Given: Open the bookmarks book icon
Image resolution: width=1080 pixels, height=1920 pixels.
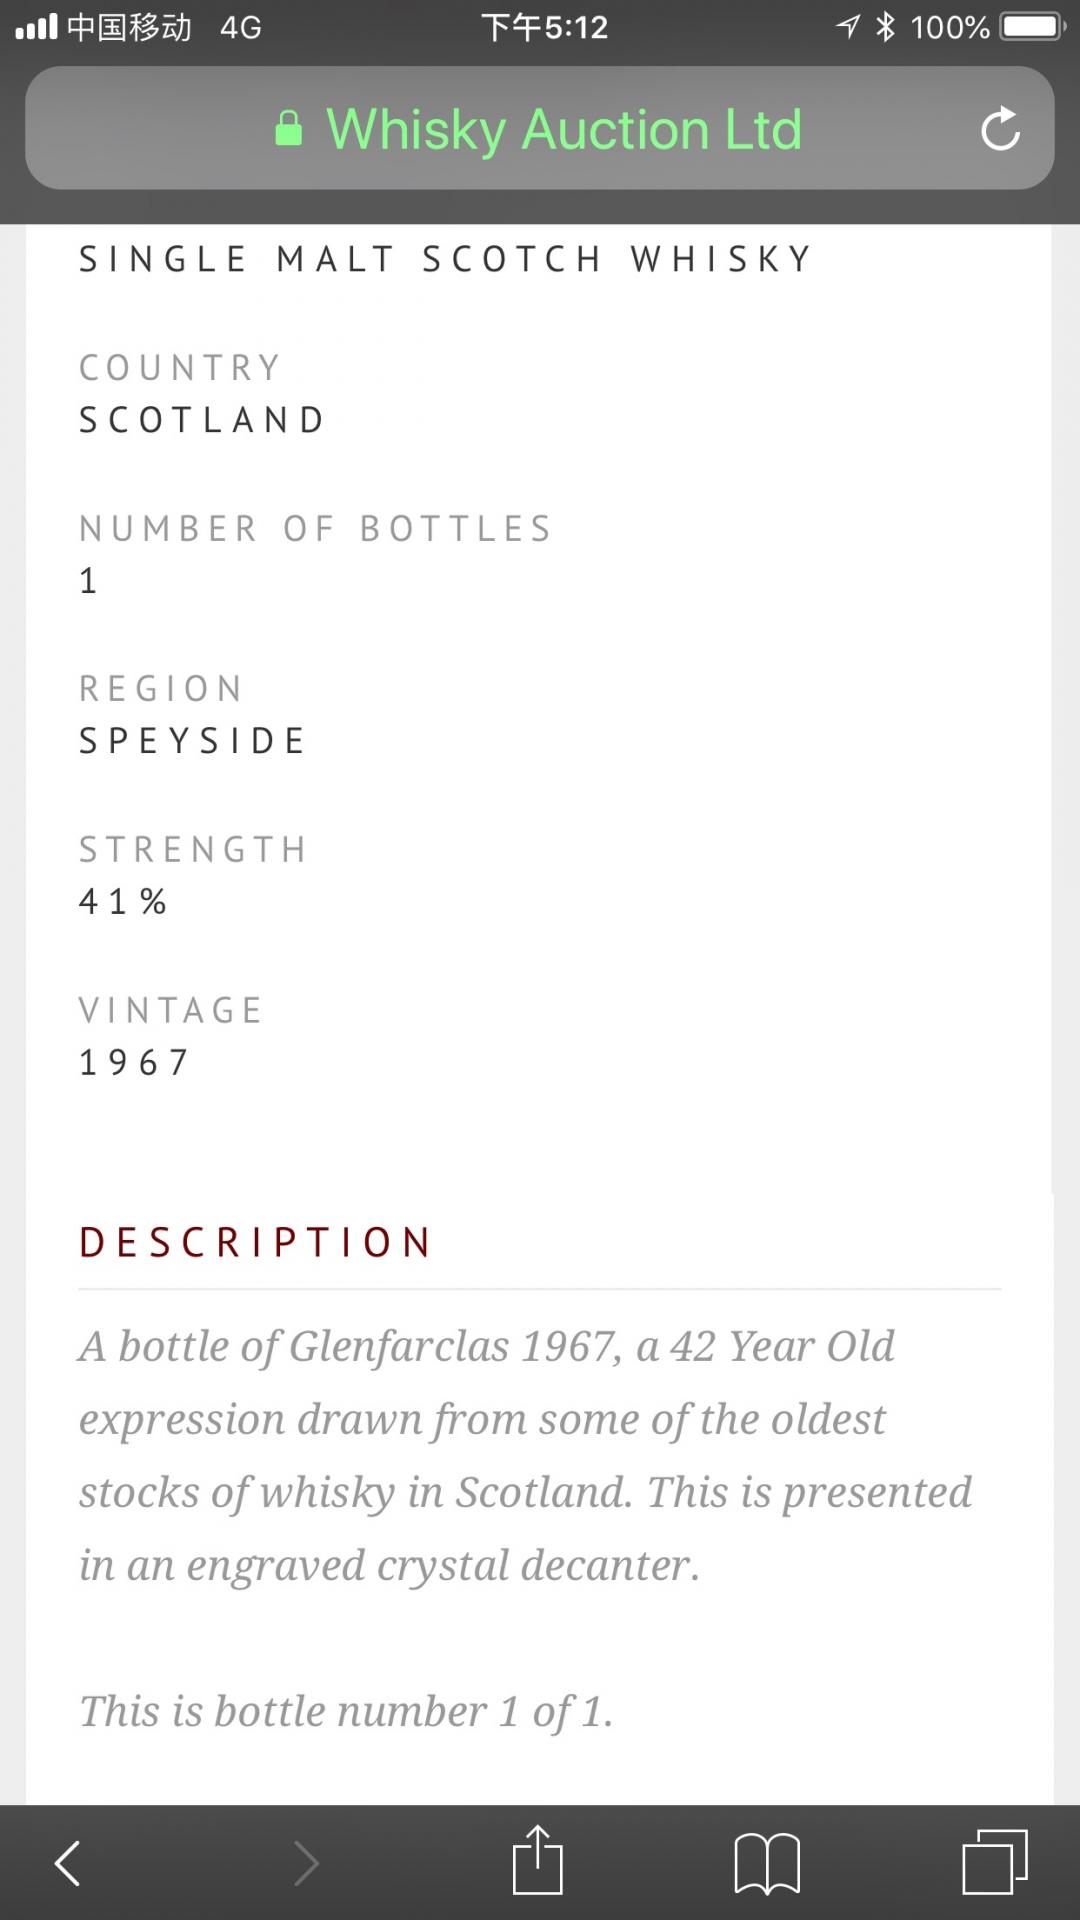Looking at the screenshot, I should point(767,1863).
